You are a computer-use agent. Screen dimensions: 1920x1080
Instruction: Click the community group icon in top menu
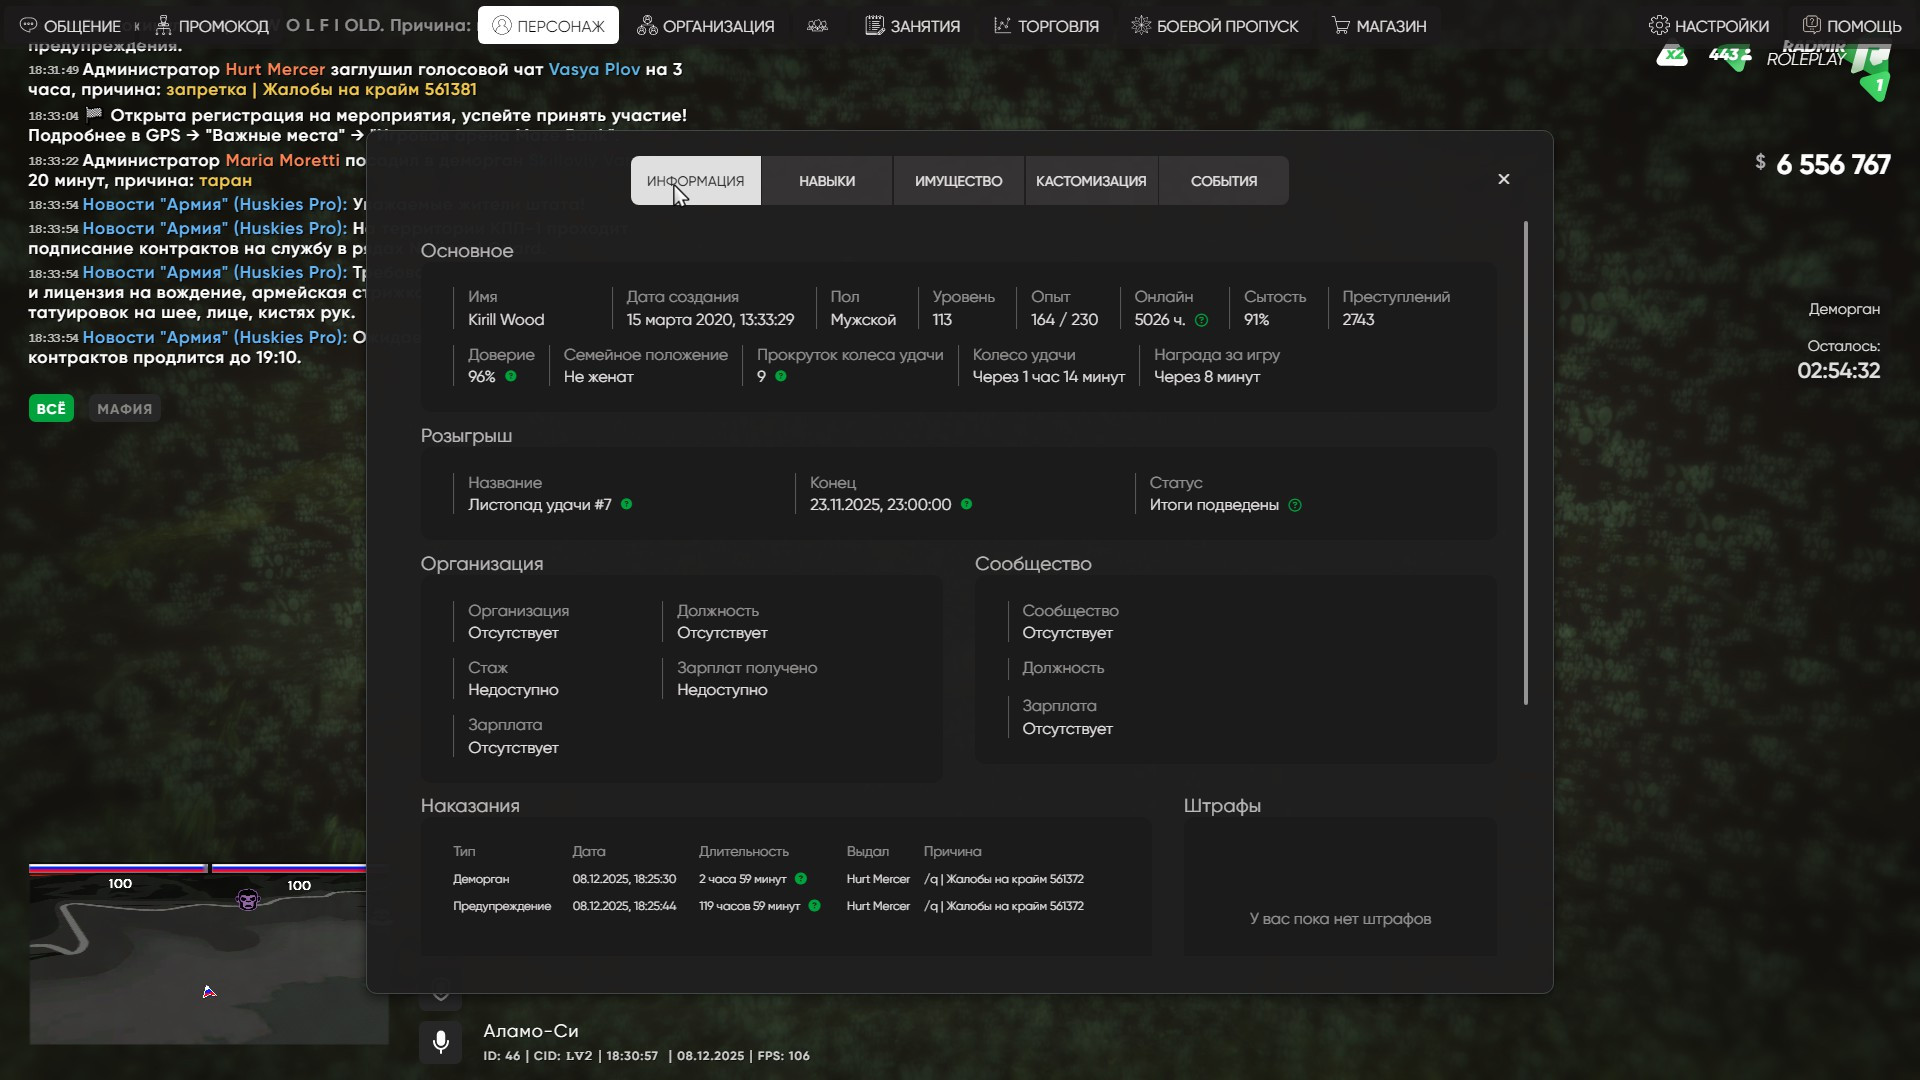(817, 26)
